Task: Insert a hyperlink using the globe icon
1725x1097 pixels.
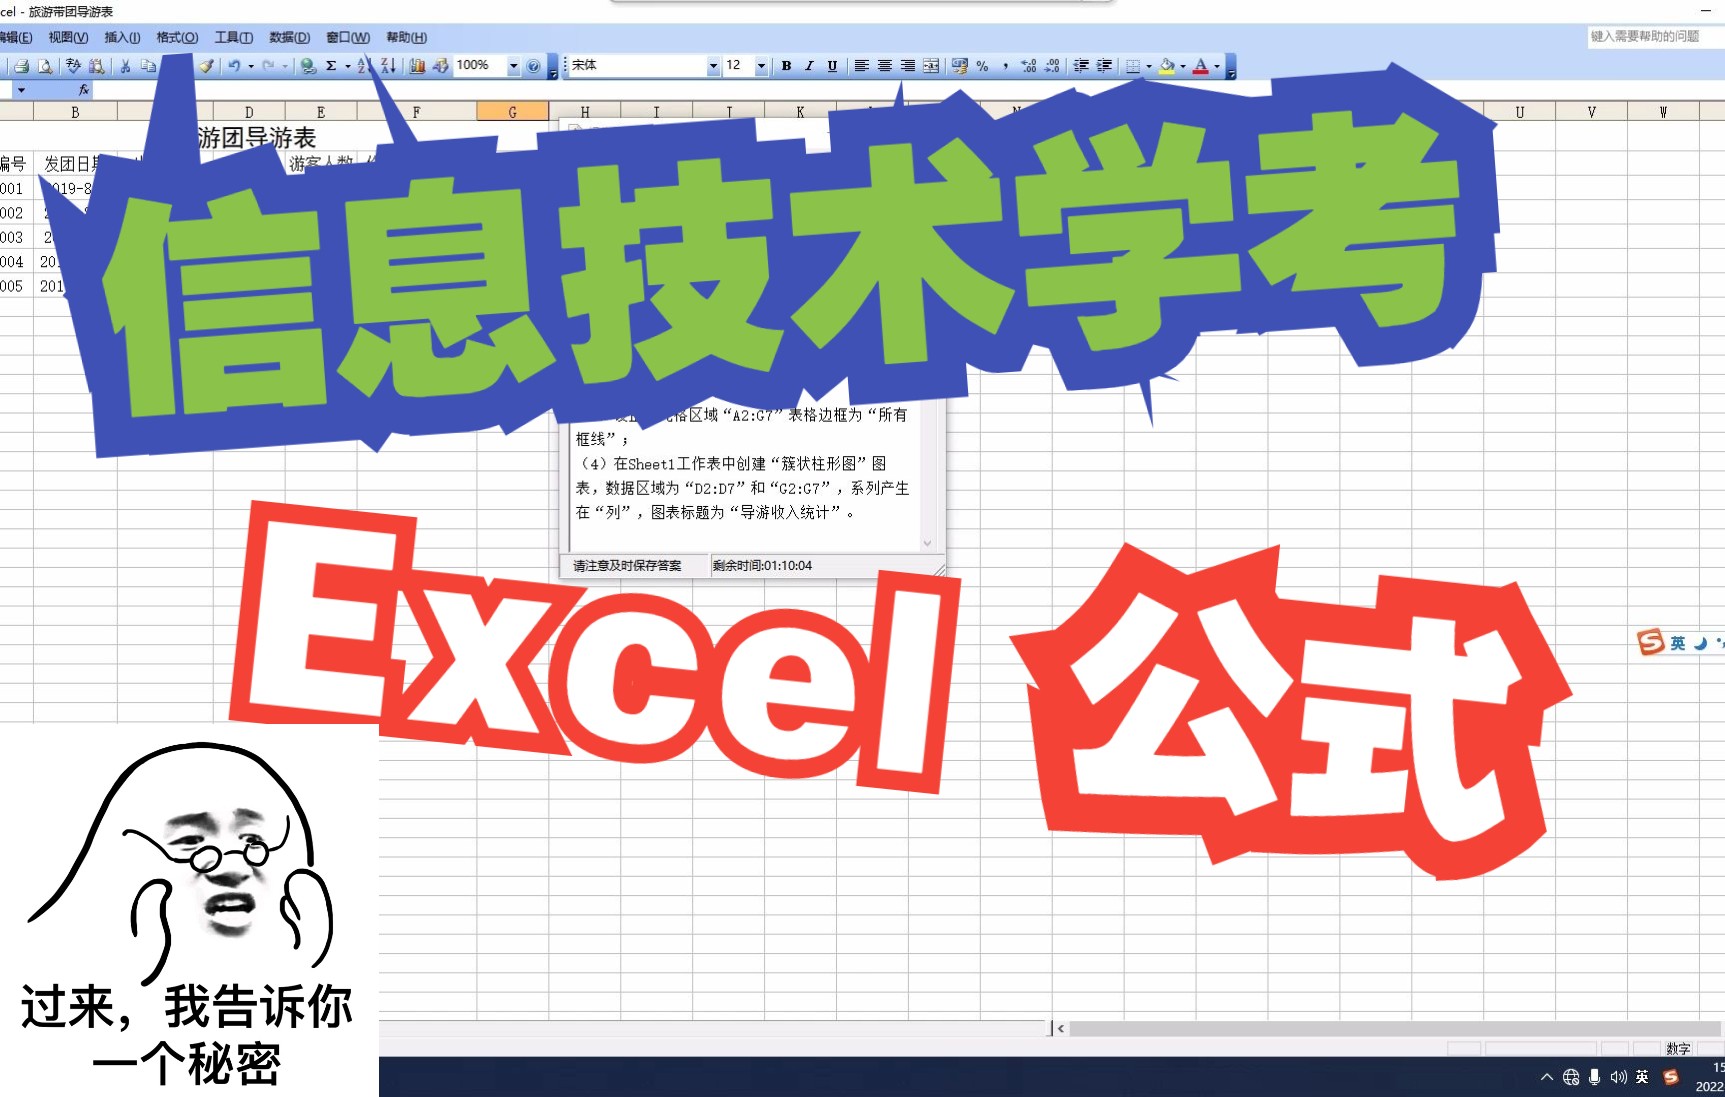Action: pyautogui.click(x=308, y=66)
